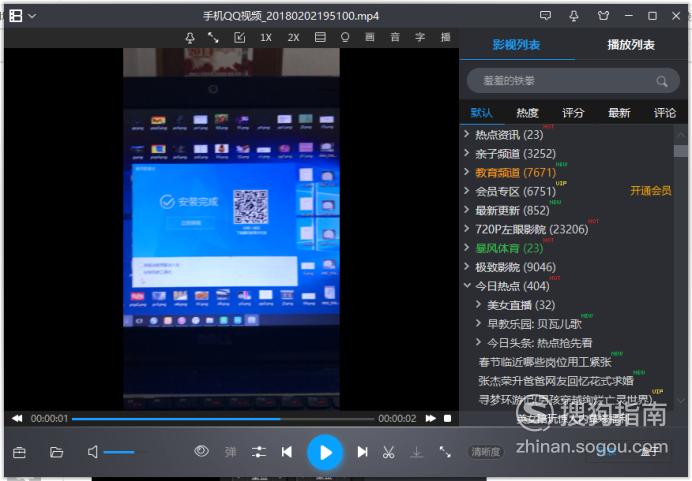Image resolution: width=692 pixels, height=481 pixels.
Task: Click the list scrollbar thumb
Action: pyautogui.click(x=681, y=151)
